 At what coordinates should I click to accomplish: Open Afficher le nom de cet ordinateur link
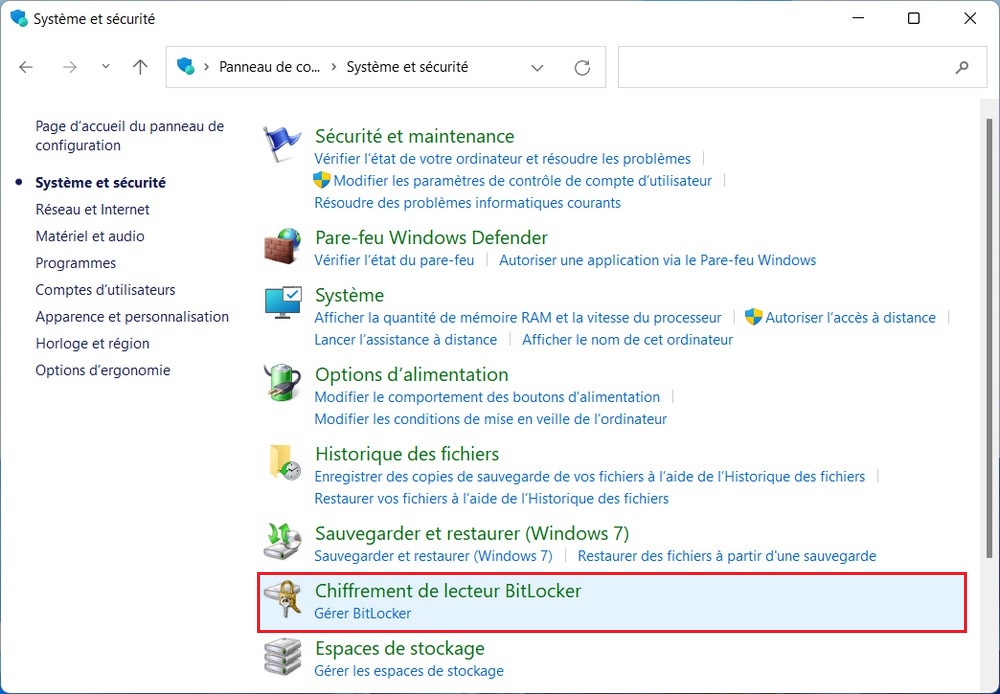[x=628, y=339]
